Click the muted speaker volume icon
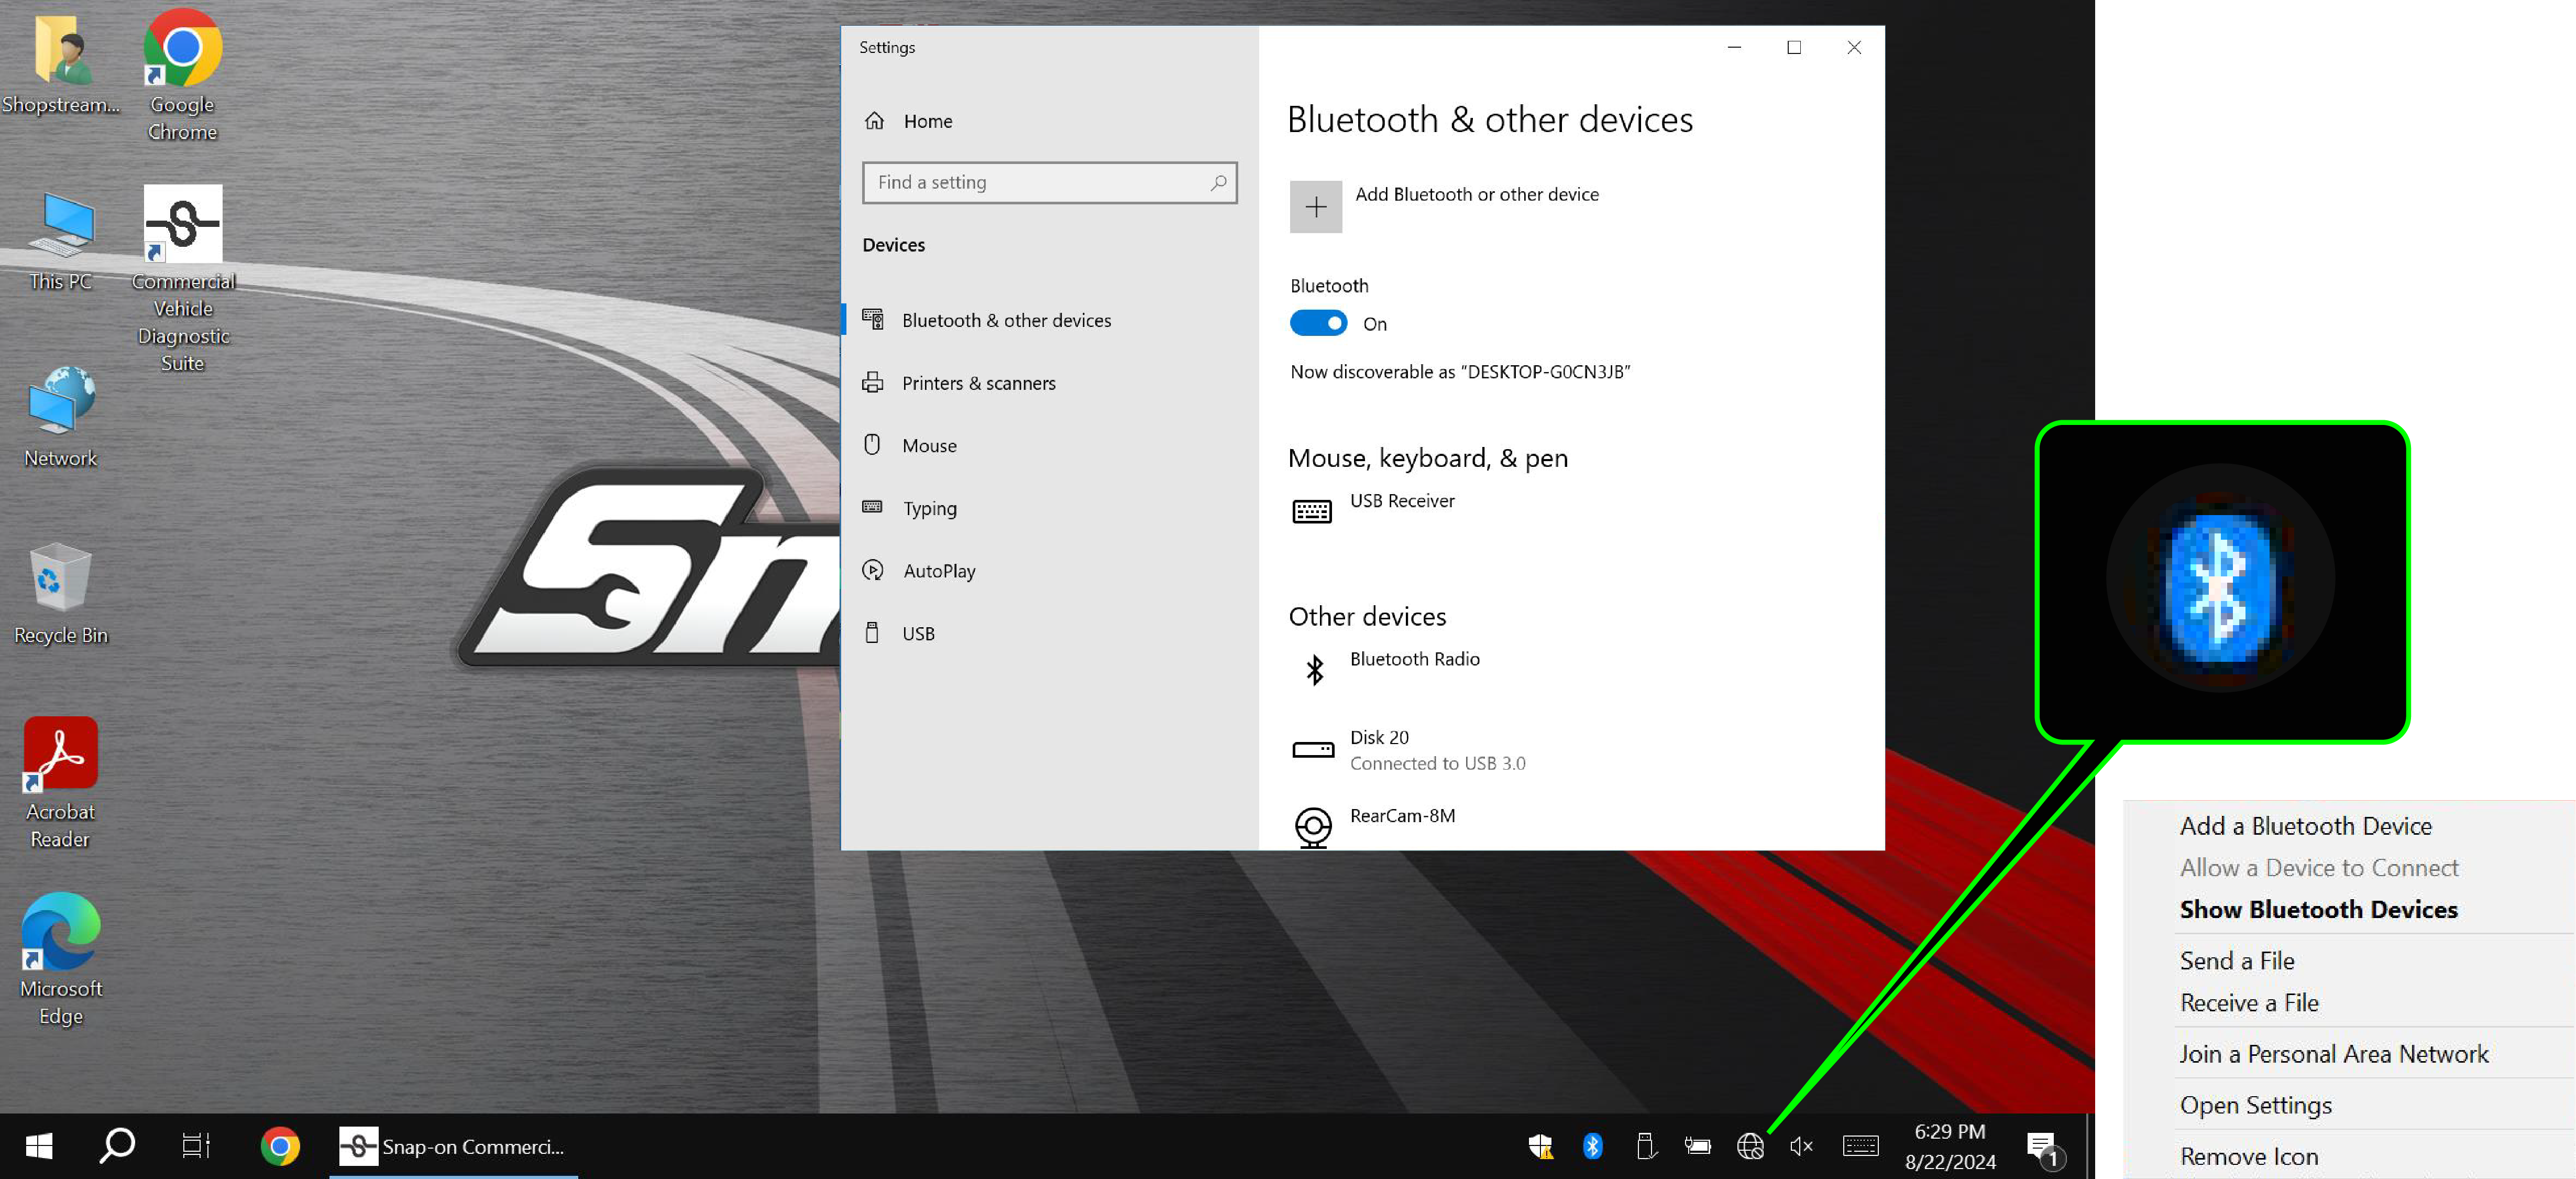 pos(1801,1146)
